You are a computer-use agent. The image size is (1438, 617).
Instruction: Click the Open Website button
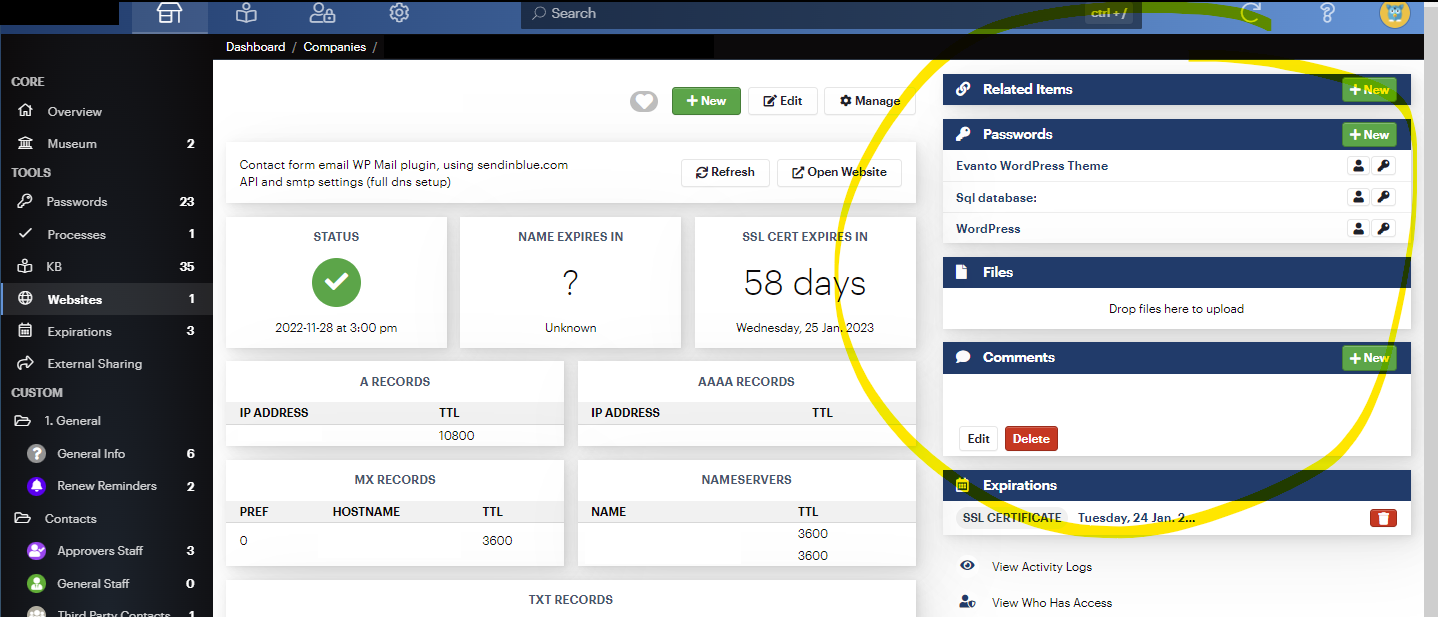(x=839, y=172)
